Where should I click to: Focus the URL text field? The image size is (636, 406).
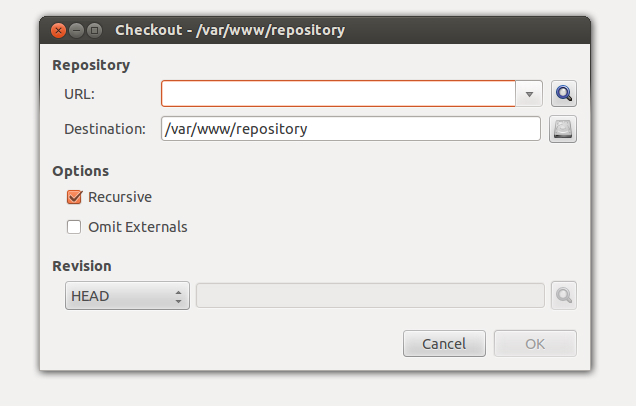[338, 94]
